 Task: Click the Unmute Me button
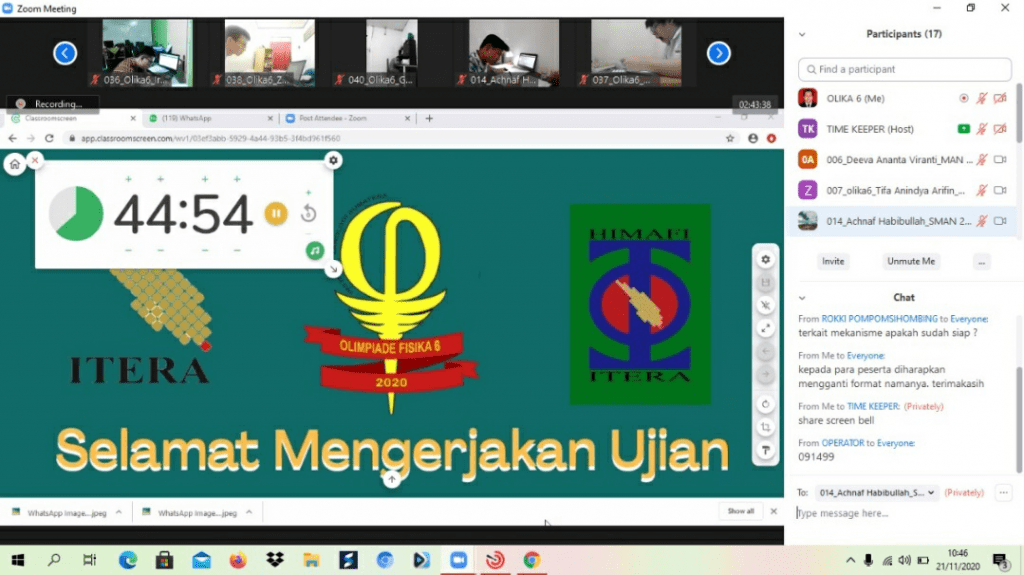[911, 261]
